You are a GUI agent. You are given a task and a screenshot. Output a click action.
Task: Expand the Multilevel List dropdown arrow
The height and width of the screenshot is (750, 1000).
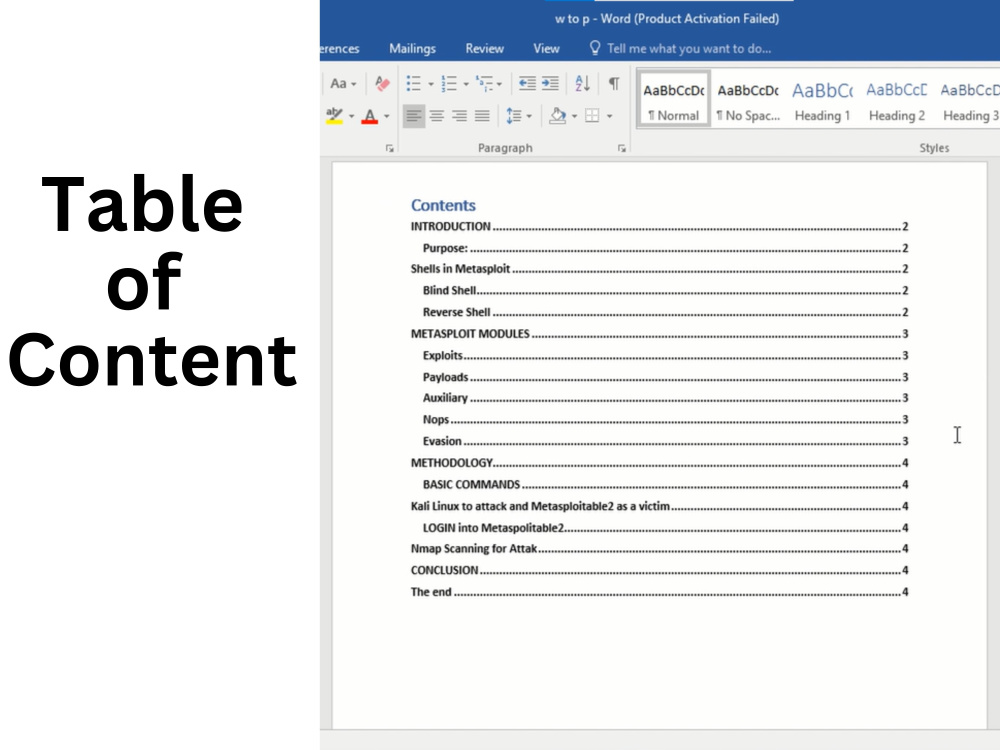pyautogui.click(x=499, y=84)
